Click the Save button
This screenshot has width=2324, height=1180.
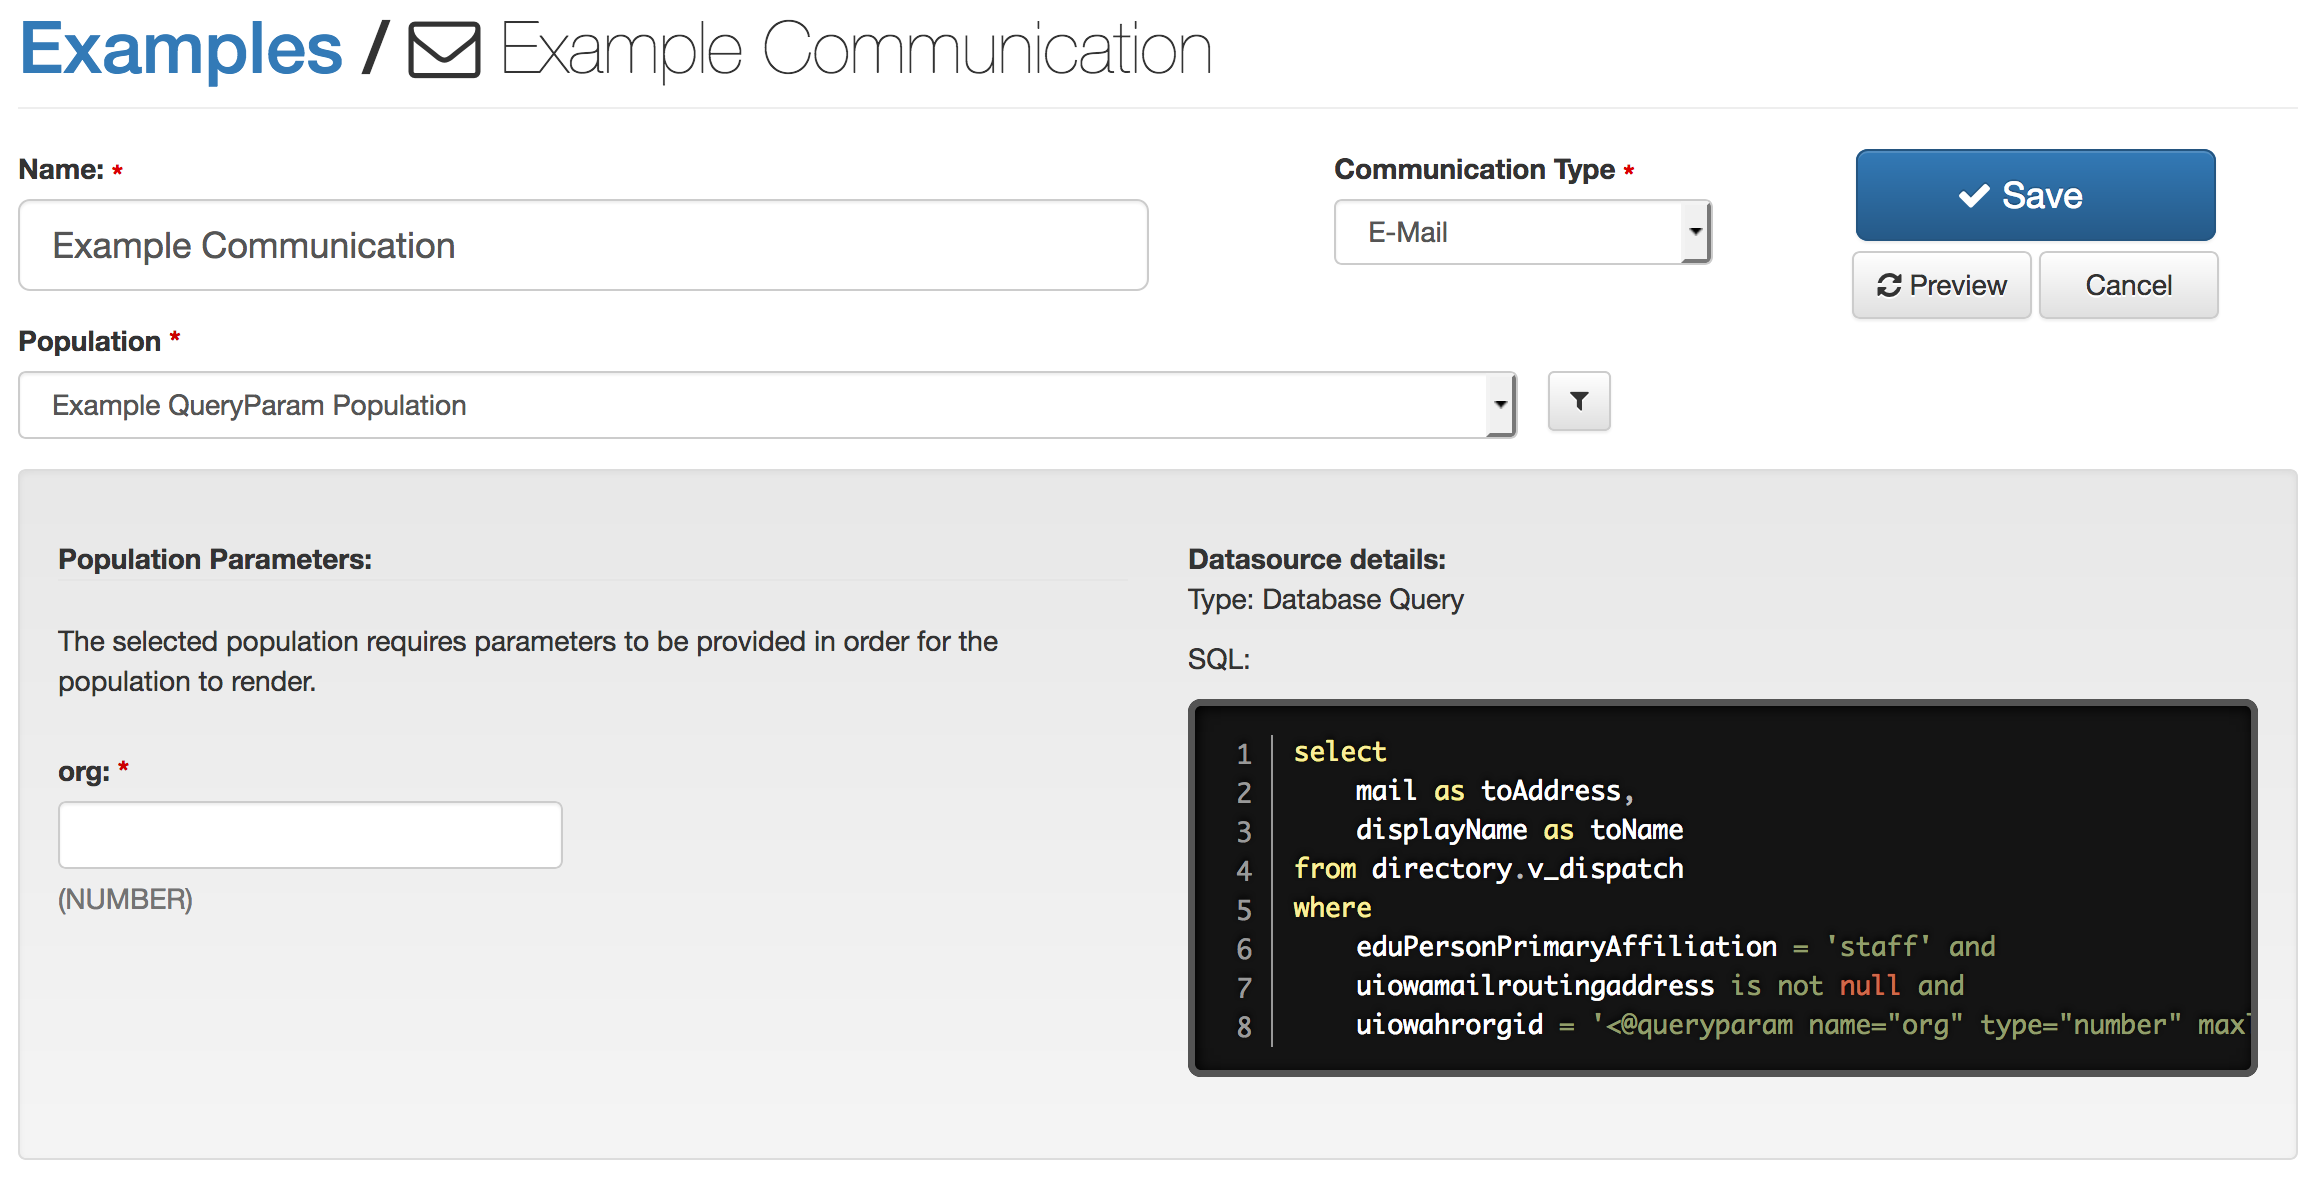point(2035,195)
